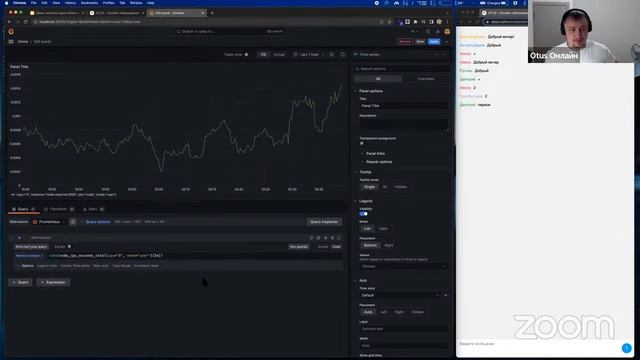
Task: Click the Home breadcrumb link
Action: point(23,42)
